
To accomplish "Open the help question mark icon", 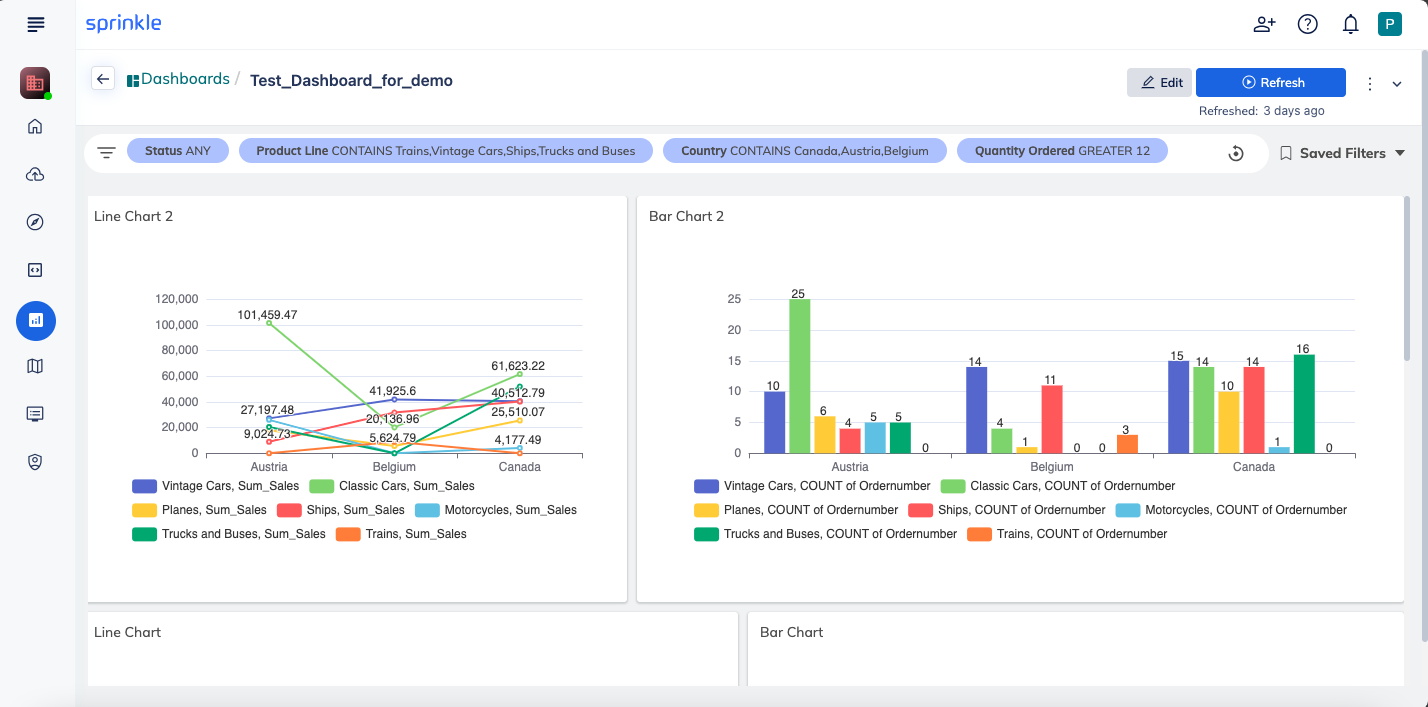I will click(1307, 24).
